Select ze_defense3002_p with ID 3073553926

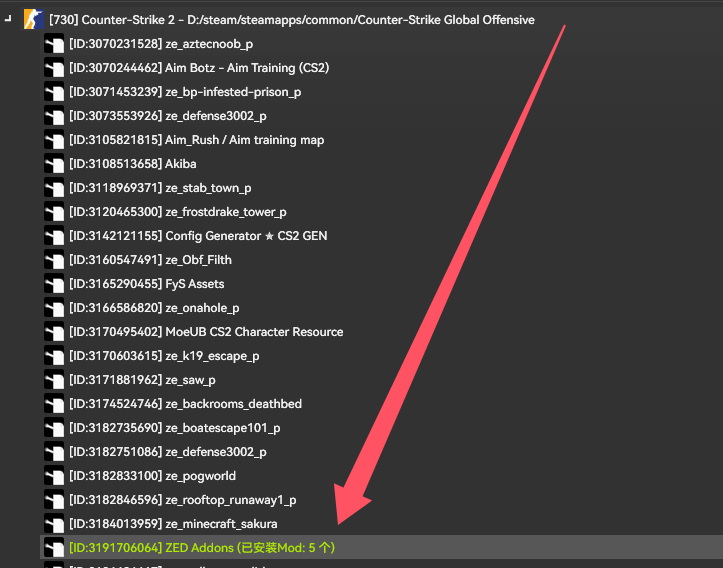click(168, 116)
